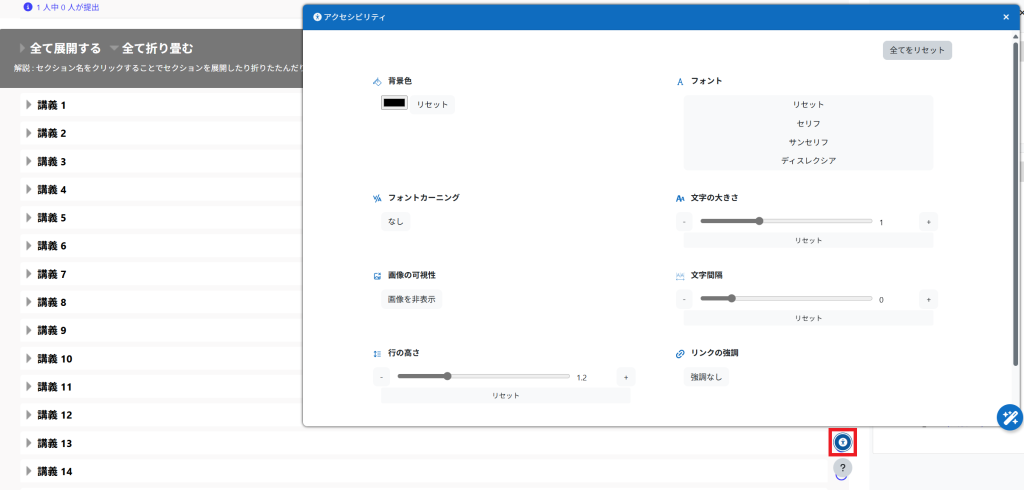Screen dimensions: 1024x490
Task: Click the blue magic wand icon
Action: pos(1009,417)
